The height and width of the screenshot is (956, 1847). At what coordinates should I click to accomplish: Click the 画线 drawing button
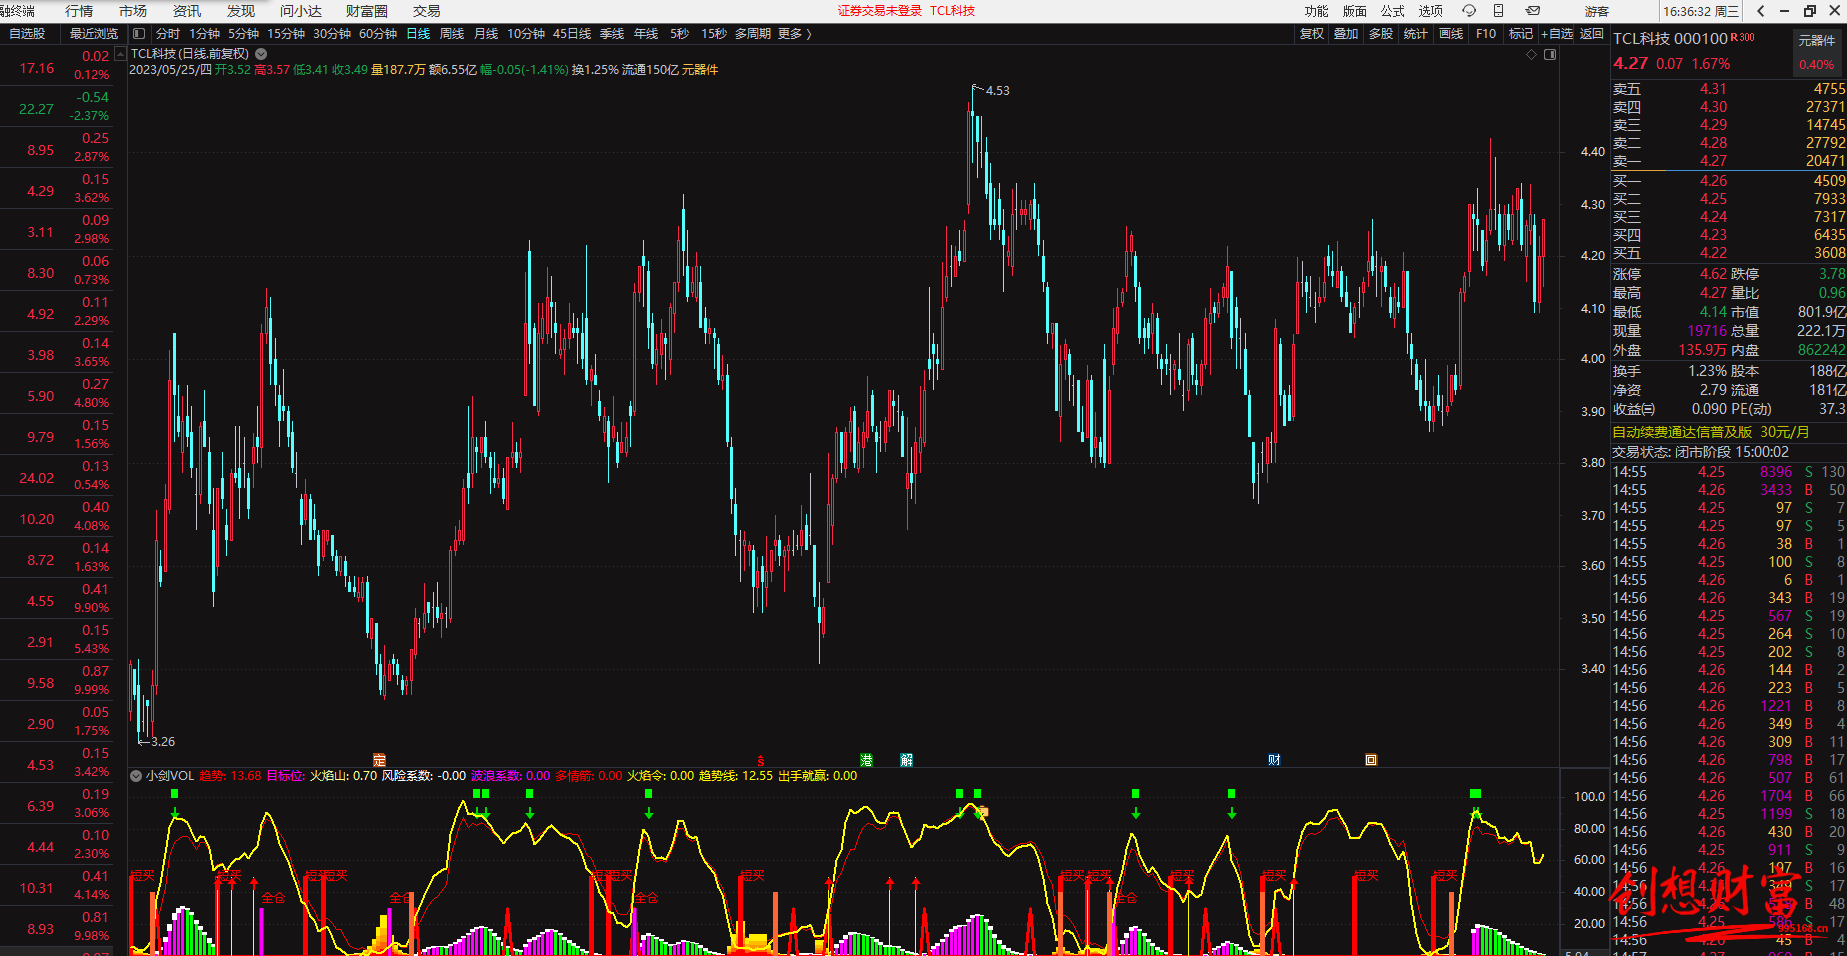(1451, 34)
